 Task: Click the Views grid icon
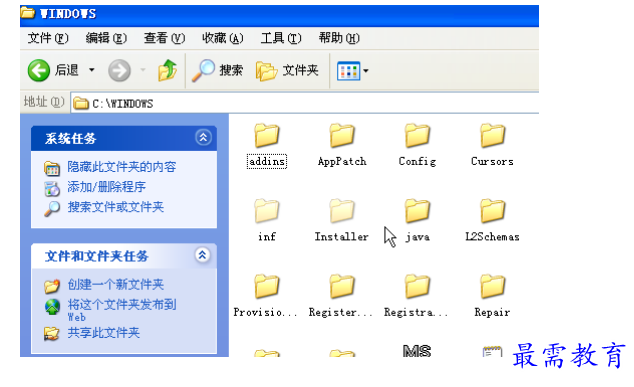(x=348, y=71)
